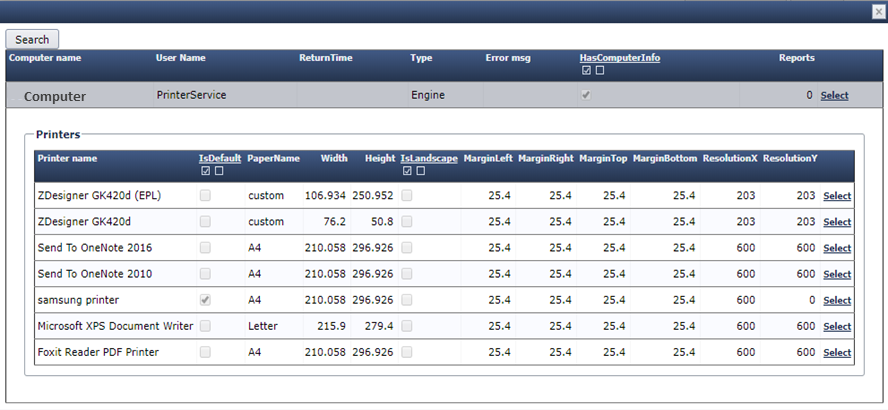Check the unchecked filter under HasComputerInfo
Image resolution: width=888 pixels, height=410 pixels.
coord(600,71)
